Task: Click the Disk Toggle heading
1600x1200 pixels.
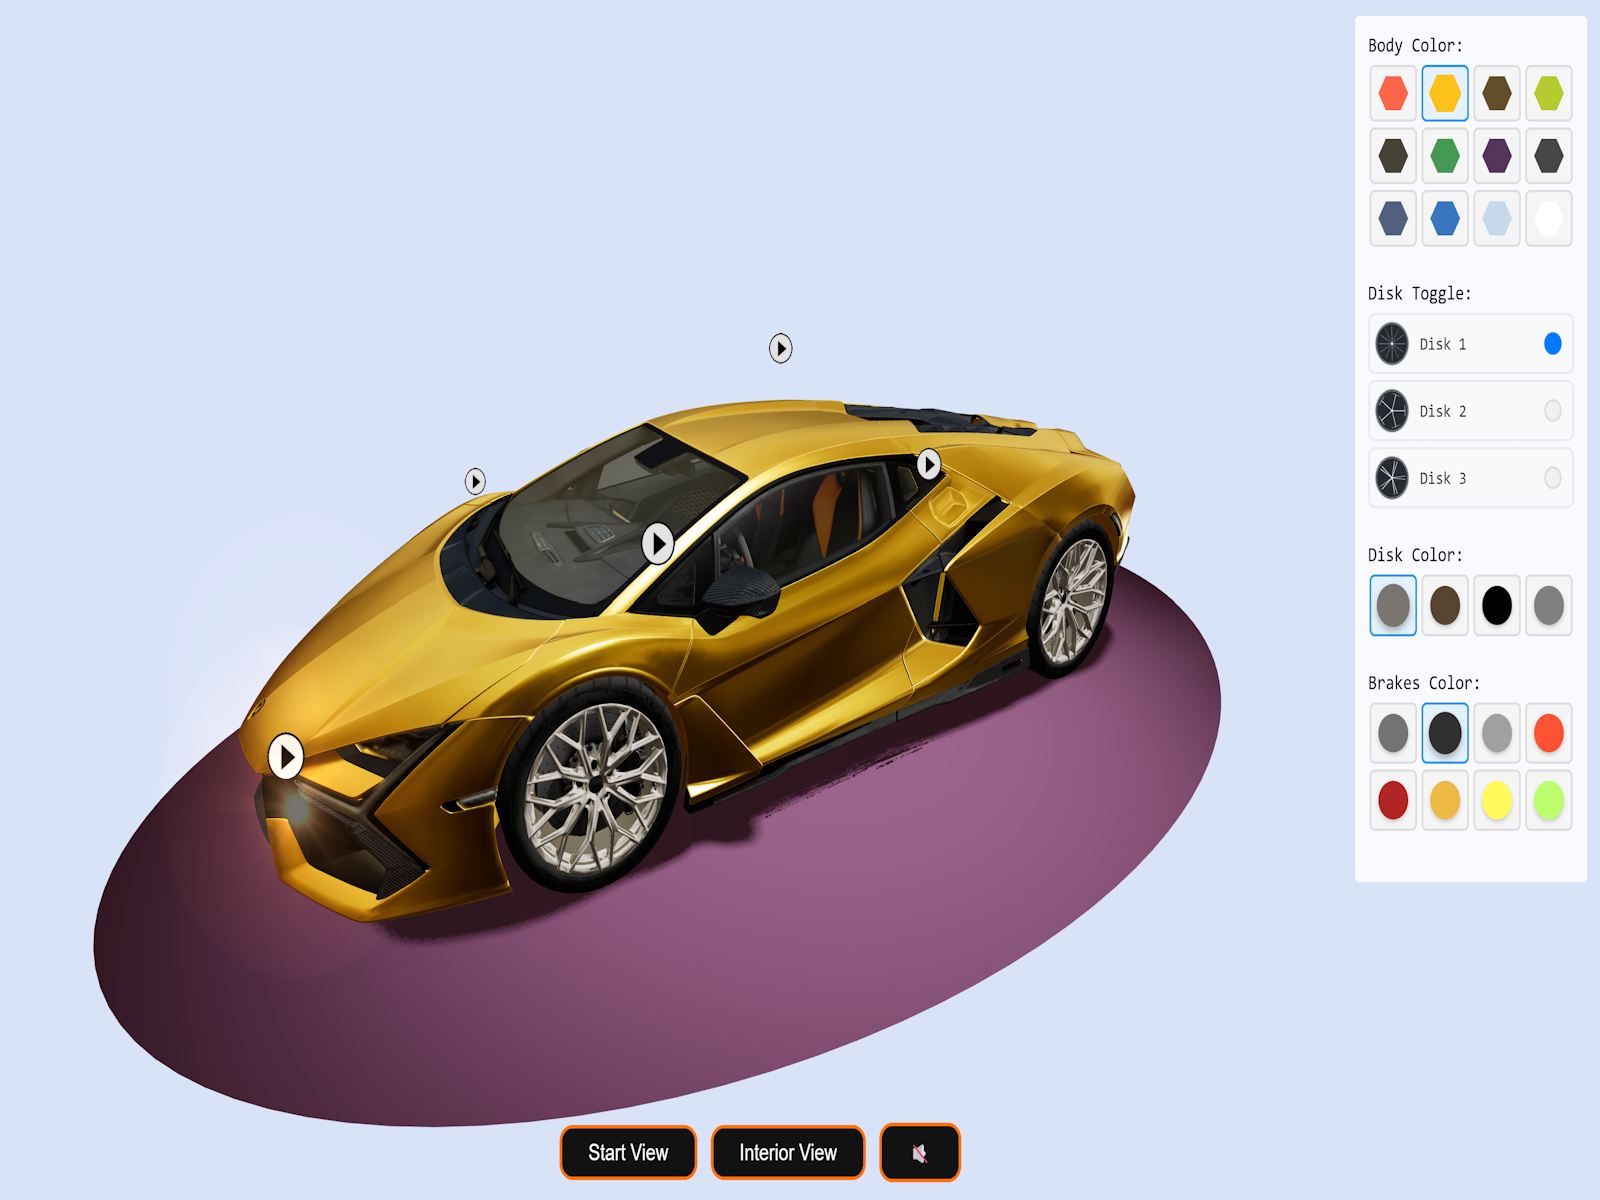Action: [x=1420, y=293]
